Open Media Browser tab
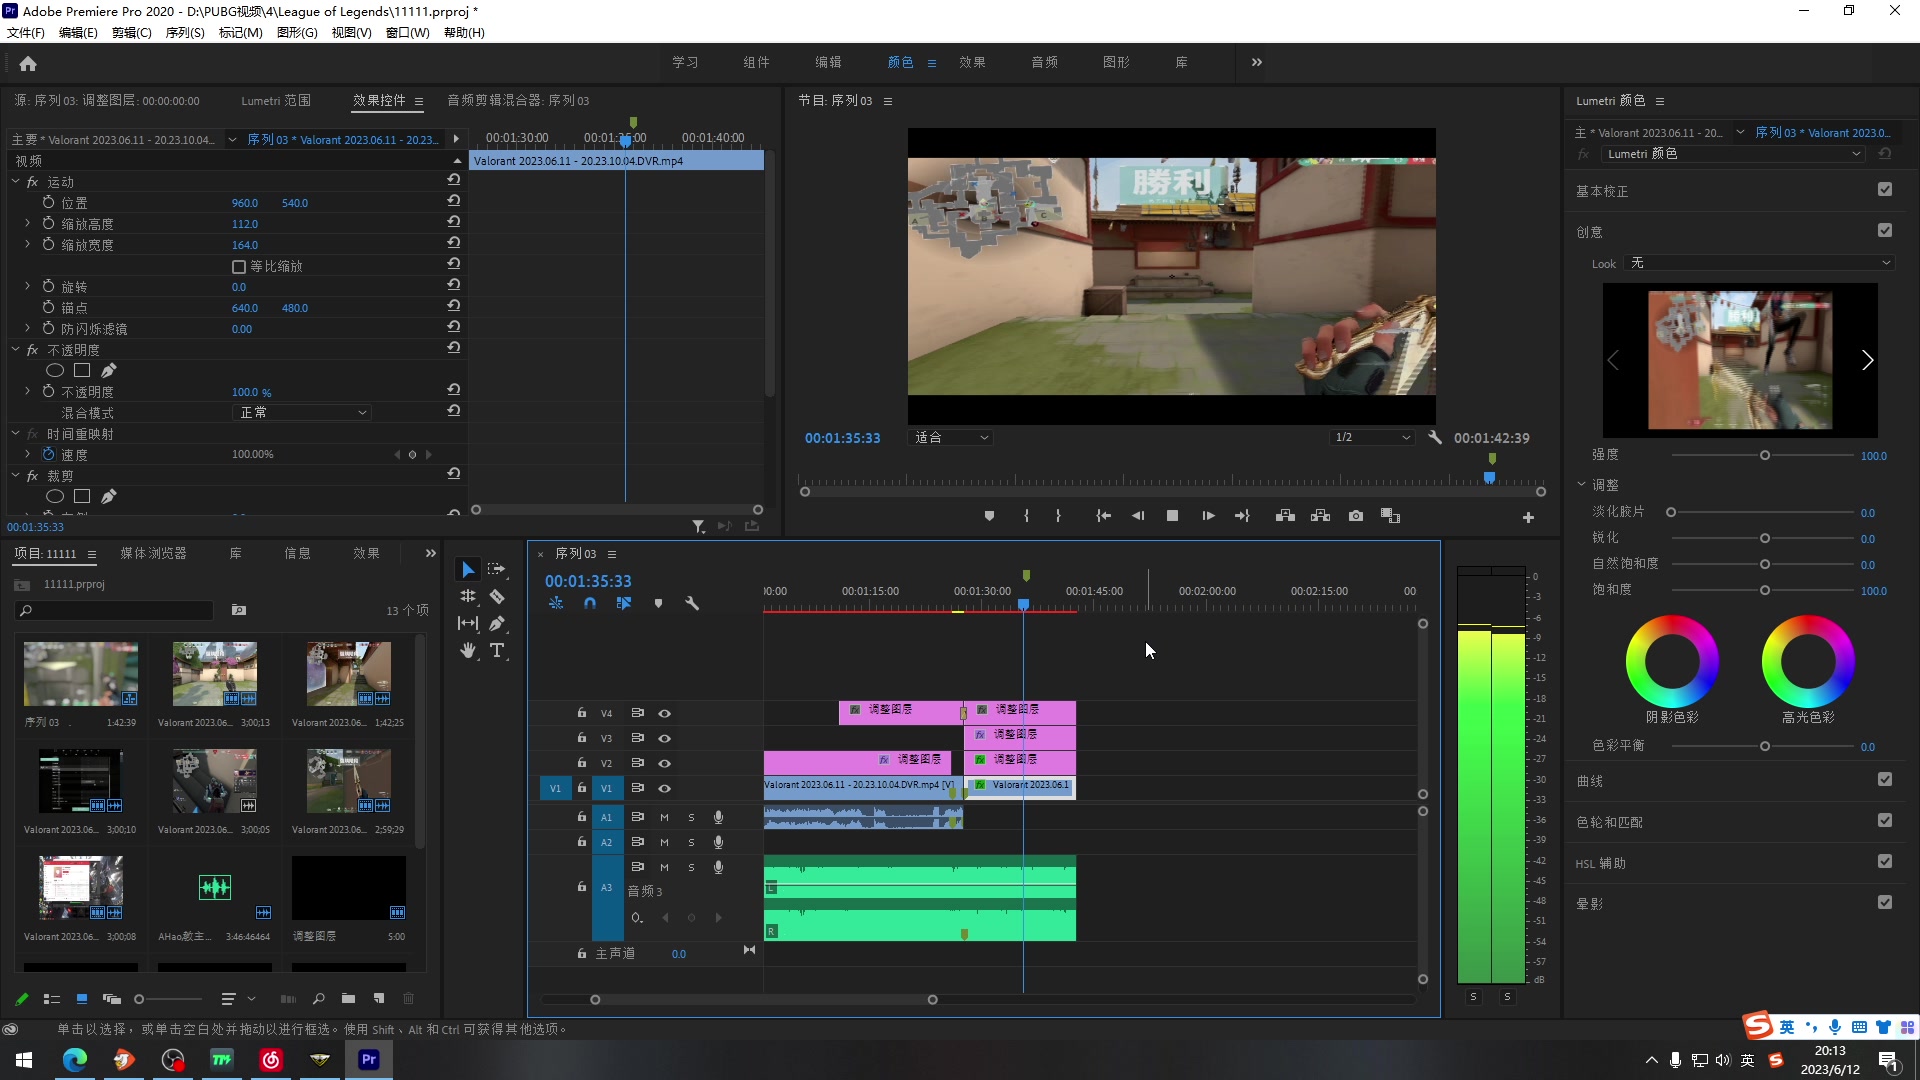This screenshot has height=1080, width=1920. 153,553
